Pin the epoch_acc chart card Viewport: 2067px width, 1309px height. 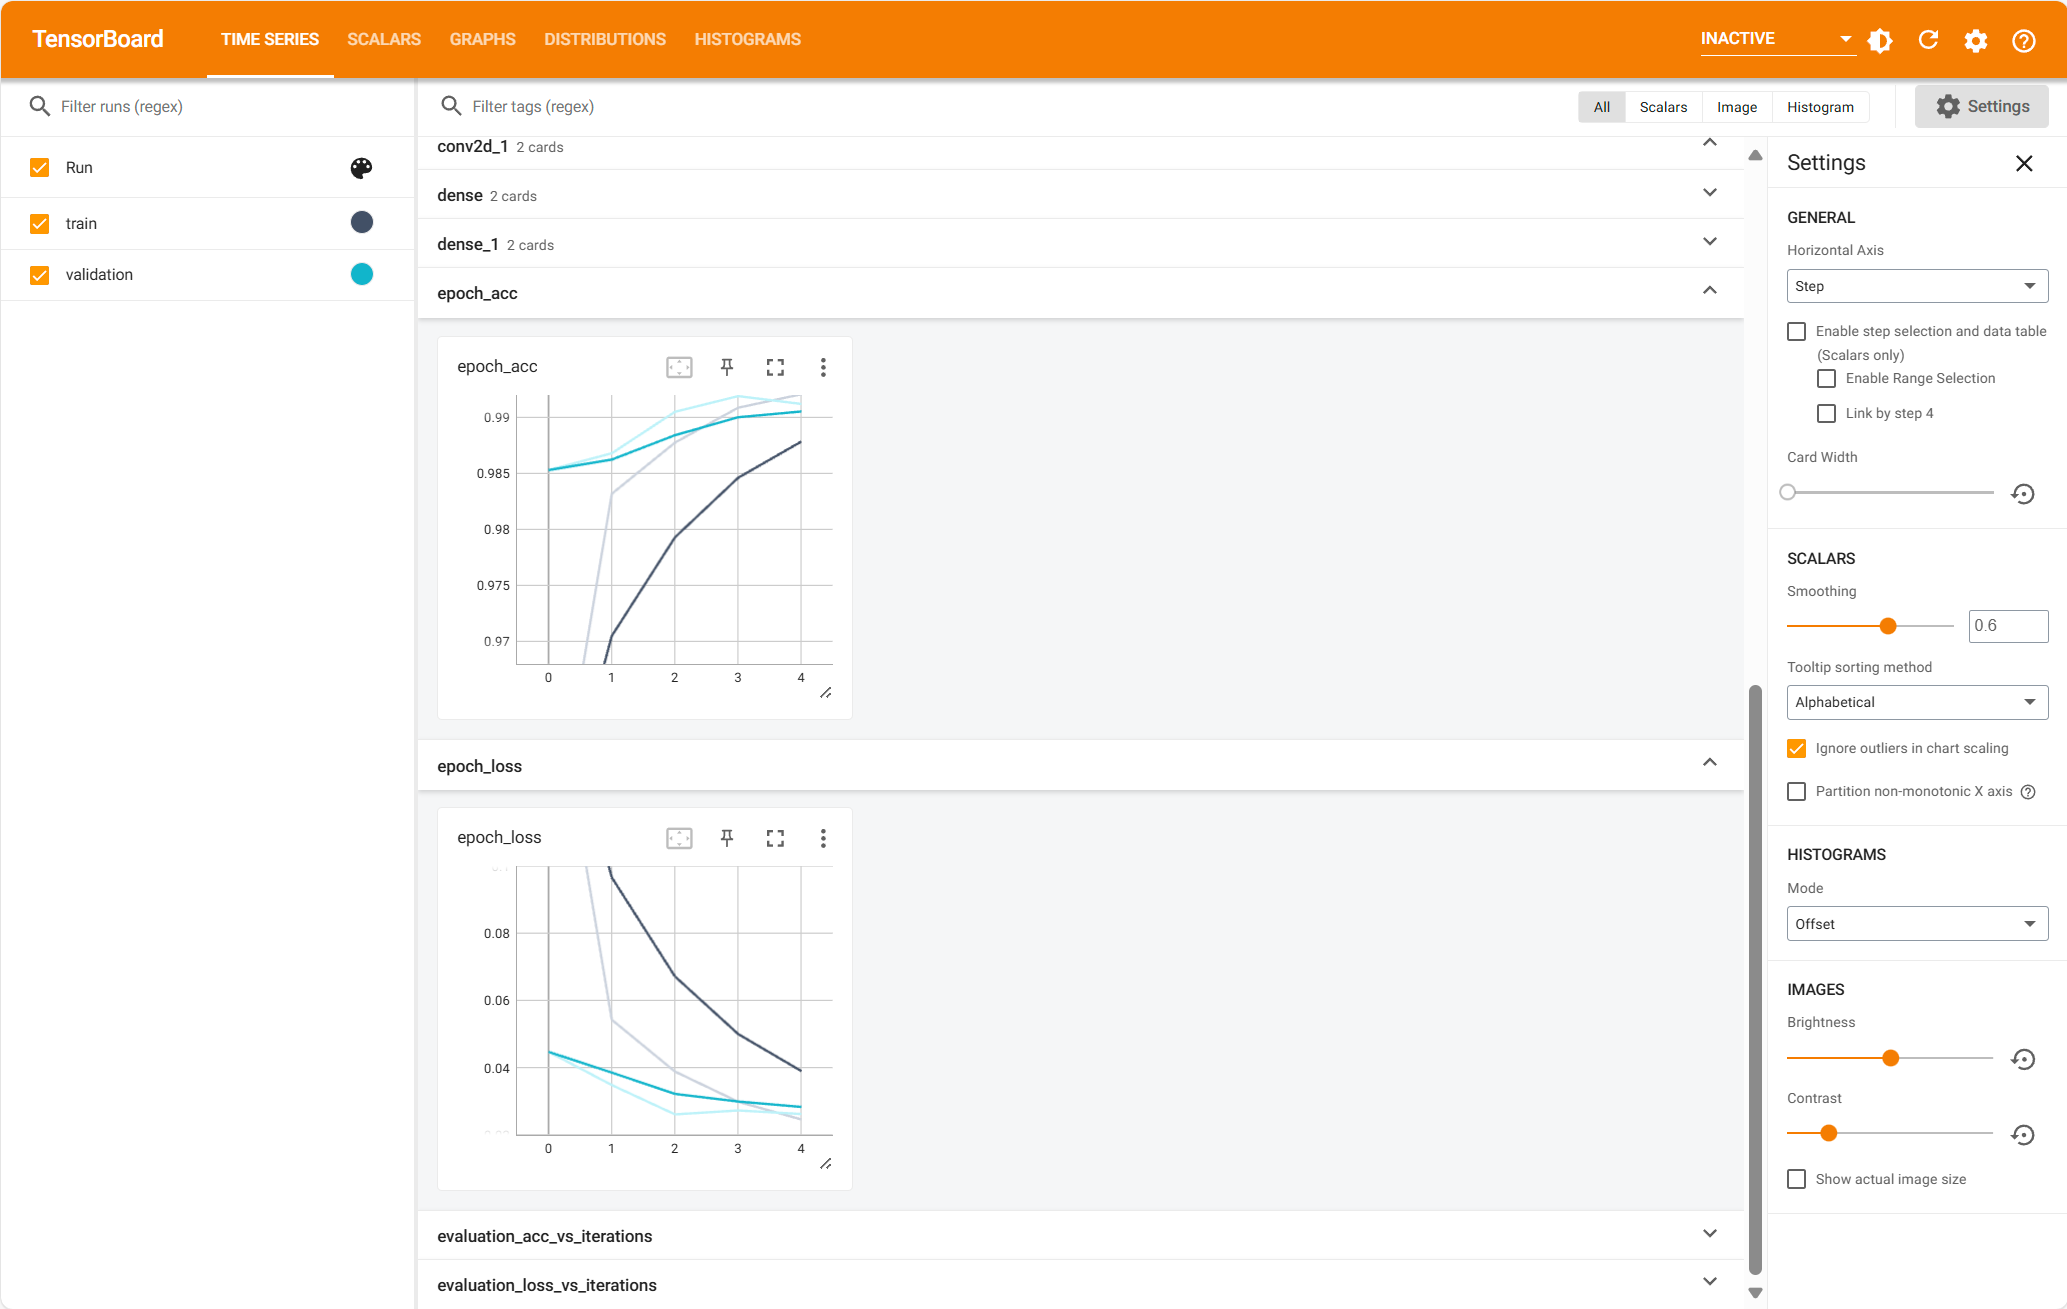(727, 367)
